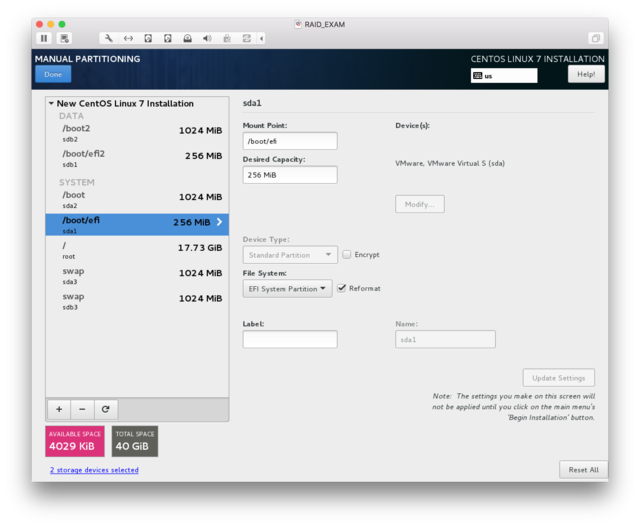Screen dimensions: 640x527
Task: Select the root / partition entry
Action: pos(137,250)
